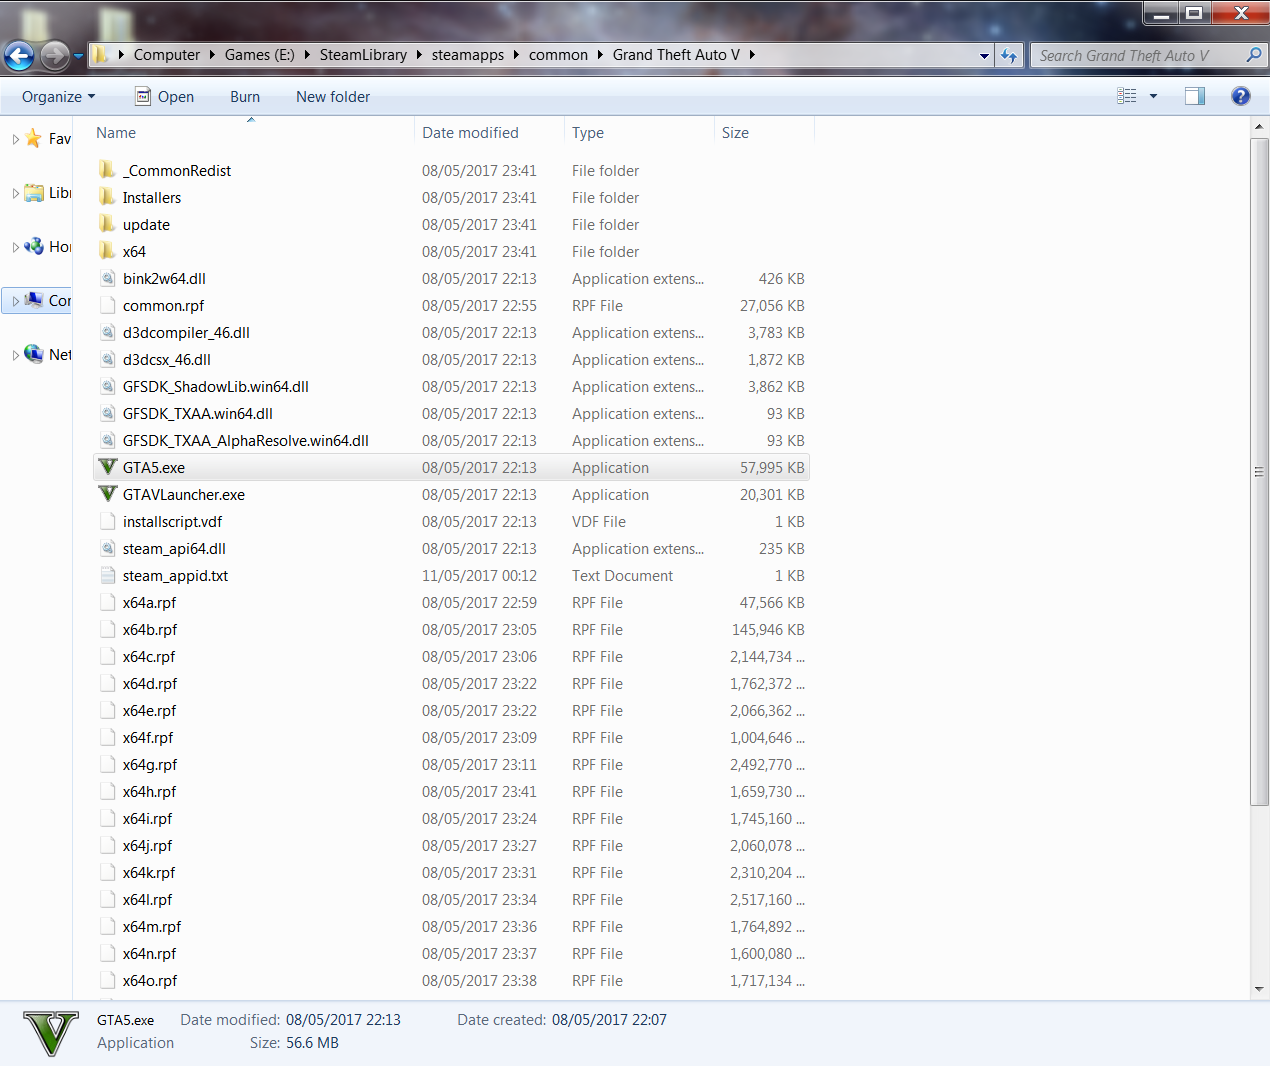Click the vertical scrollbar thumb
The image size is (1270, 1066).
tap(1259, 471)
